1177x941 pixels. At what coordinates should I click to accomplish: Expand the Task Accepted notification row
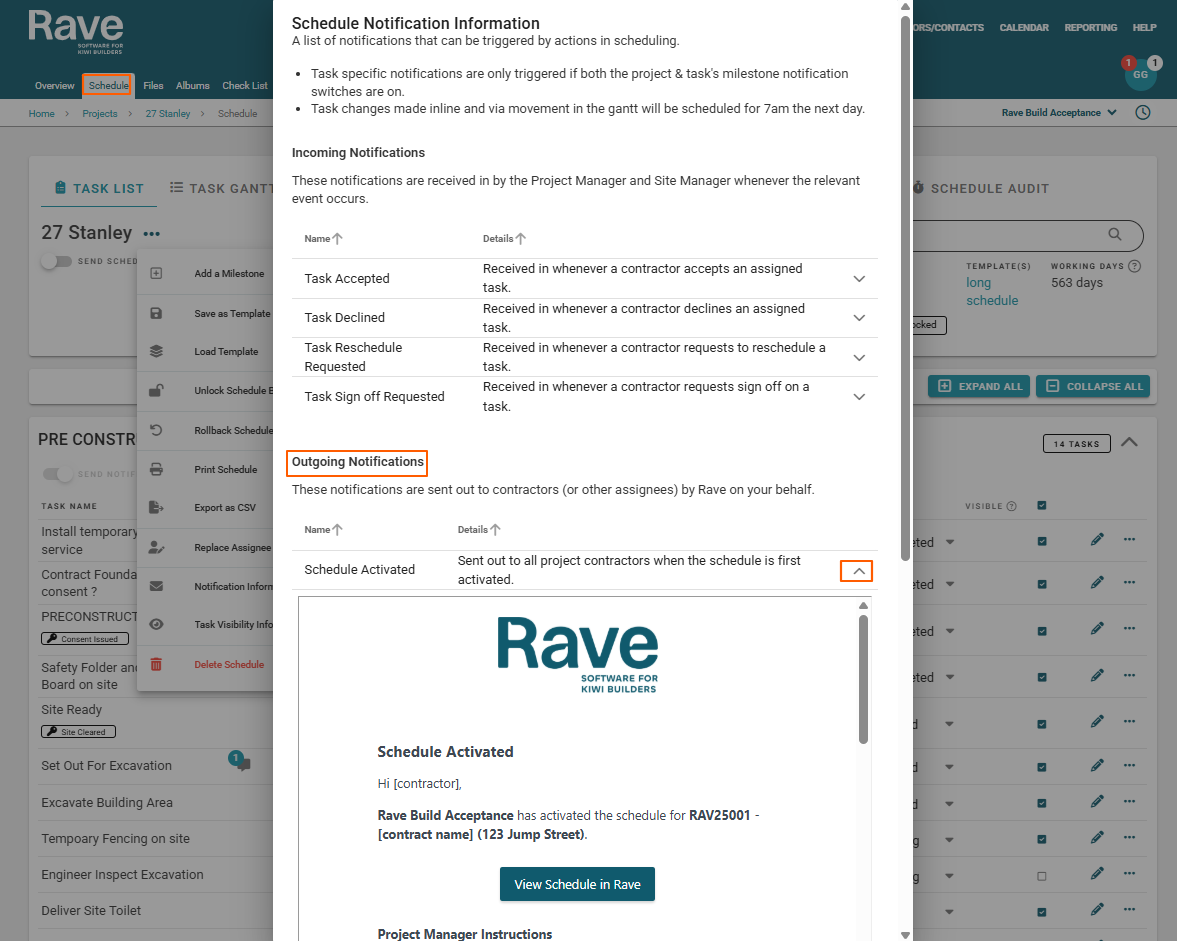[x=859, y=278]
